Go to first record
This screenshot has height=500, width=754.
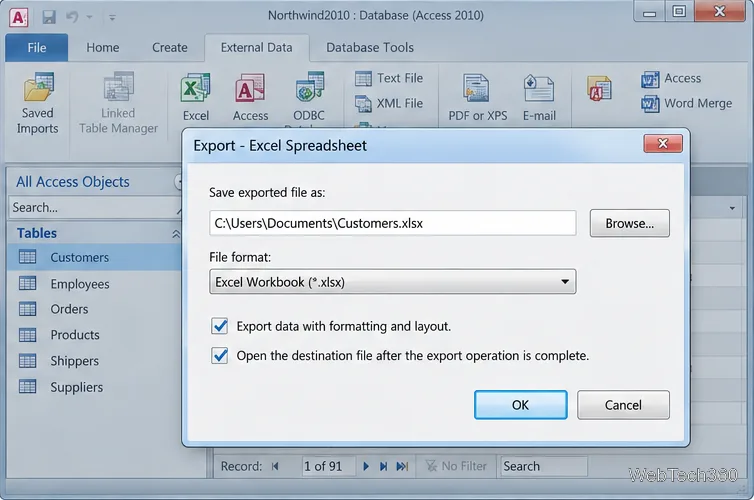click(x=275, y=466)
